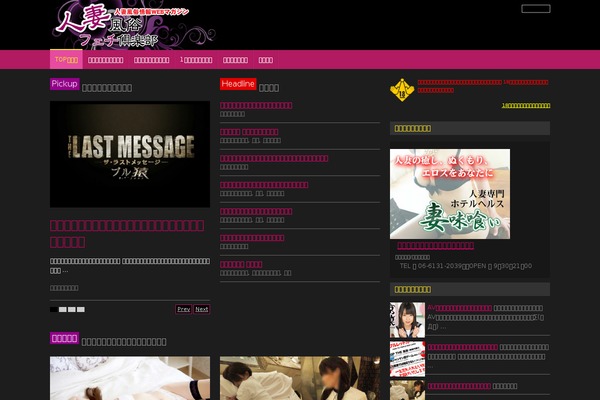This screenshot has height=400, width=600.
Task: Click the Prev slider button
Action: click(184, 309)
